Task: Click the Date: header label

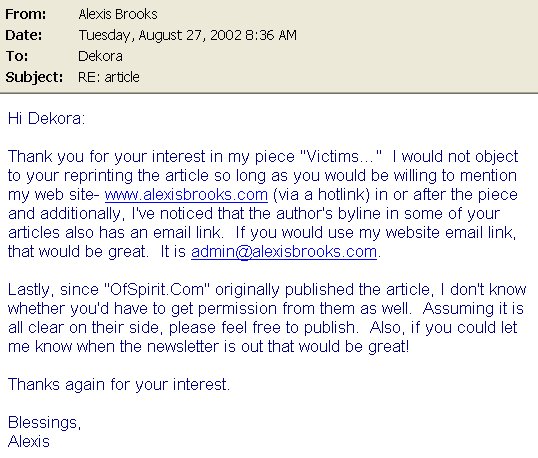Action: 24,35
